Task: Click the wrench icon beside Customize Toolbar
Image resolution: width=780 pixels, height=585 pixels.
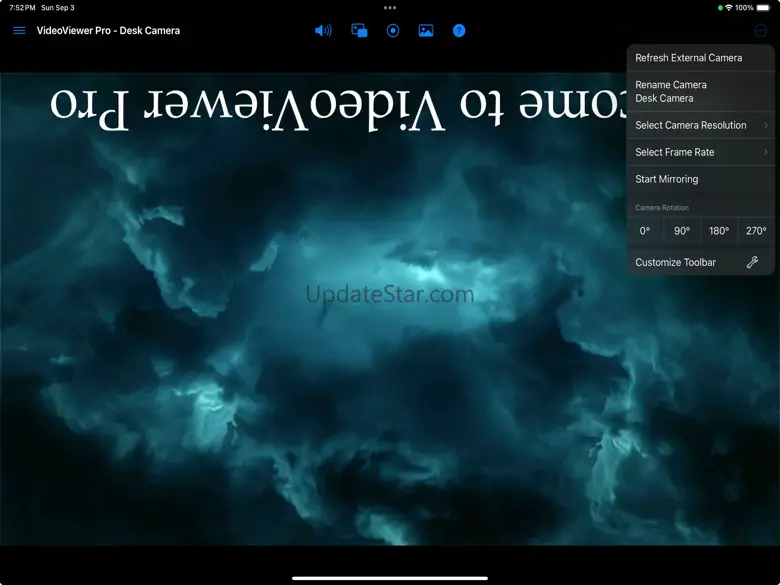Action: 752,262
